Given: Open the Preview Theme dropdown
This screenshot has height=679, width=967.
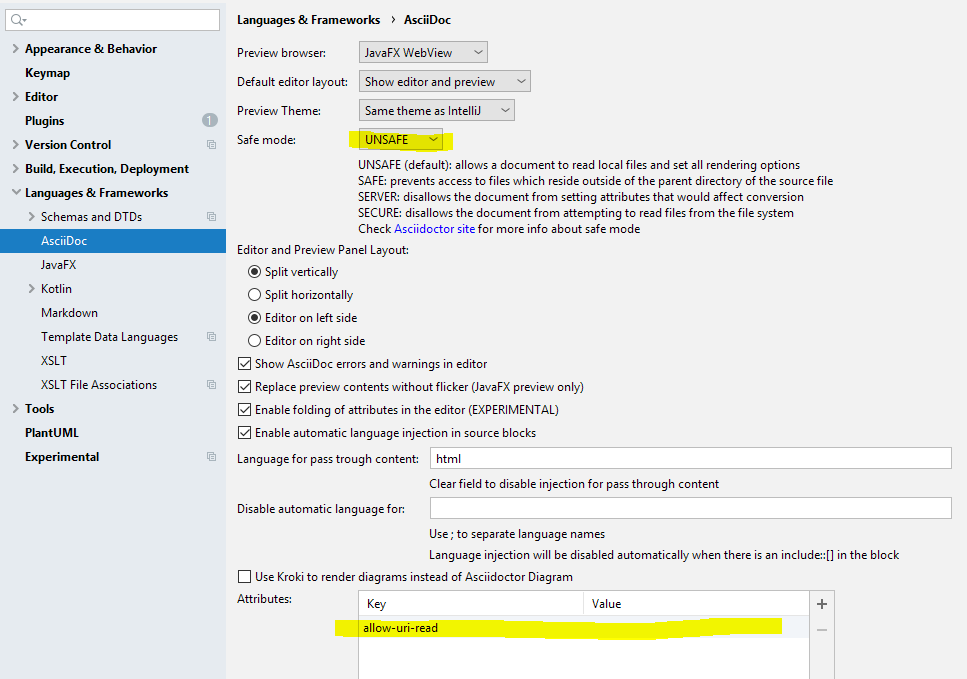Looking at the screenshot, I should (x=437, y=110).
